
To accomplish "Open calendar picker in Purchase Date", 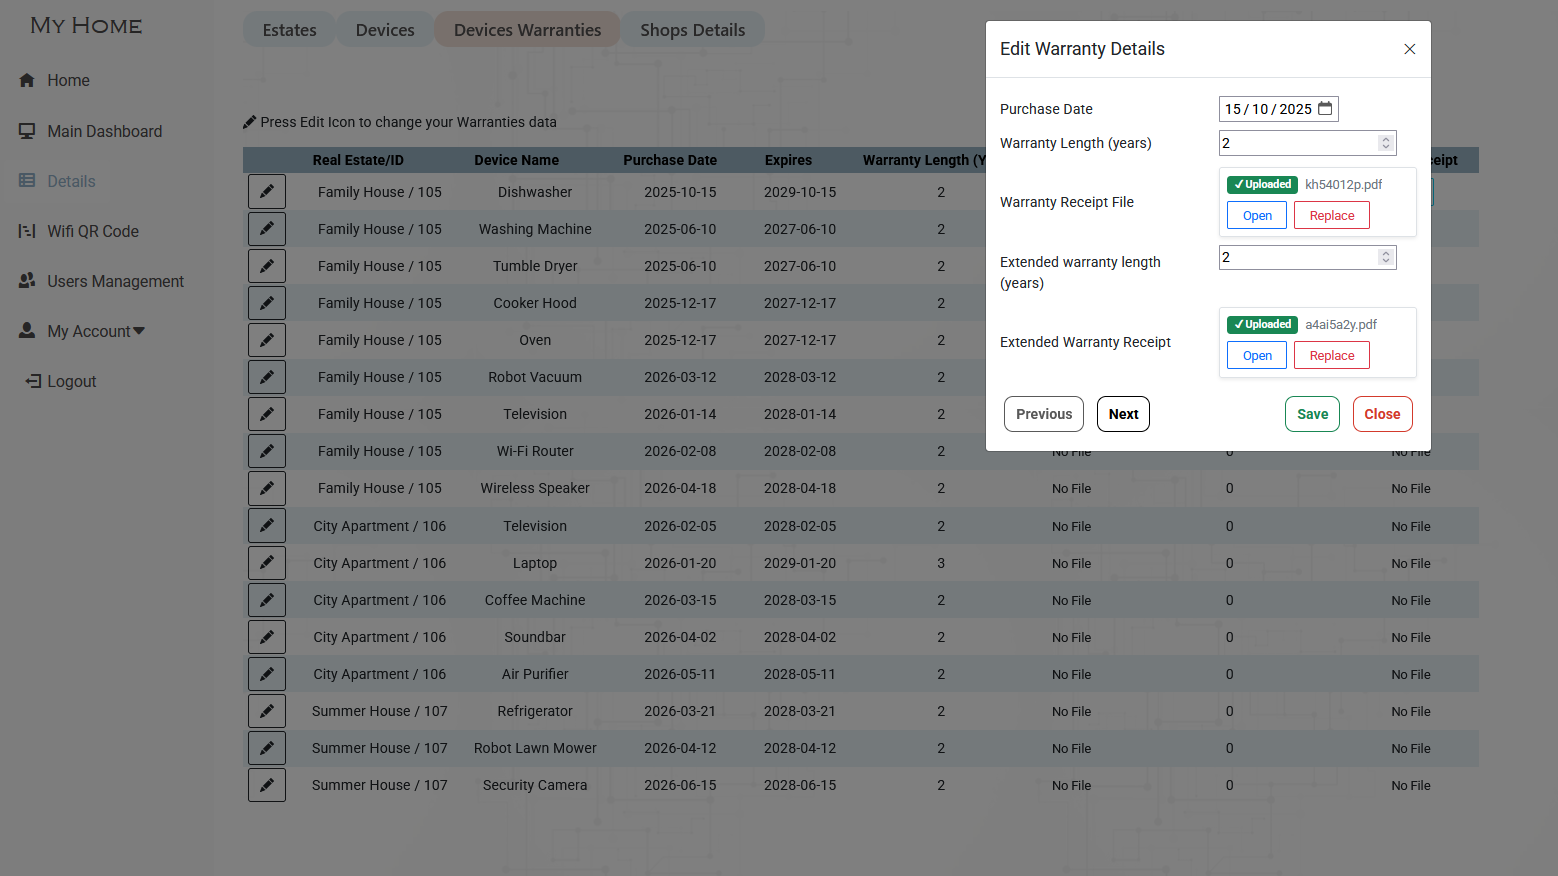I will [x=1325, y=108].
